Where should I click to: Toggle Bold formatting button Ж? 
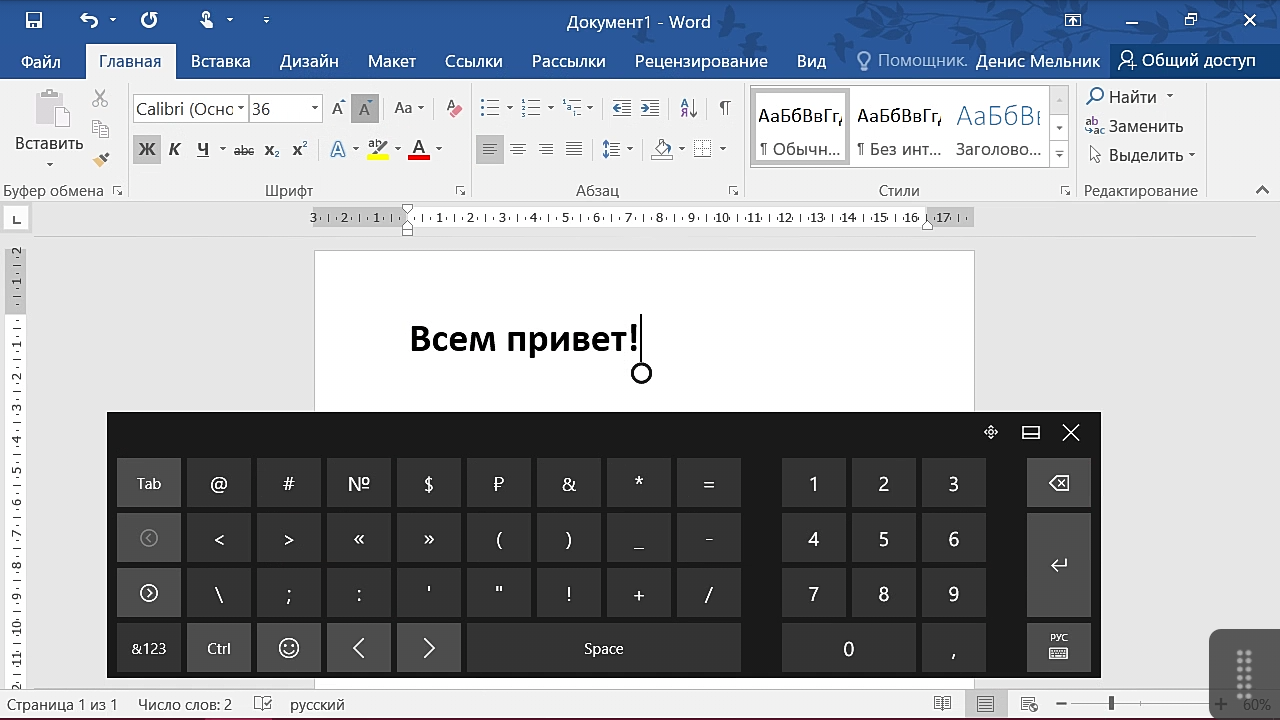147,150
